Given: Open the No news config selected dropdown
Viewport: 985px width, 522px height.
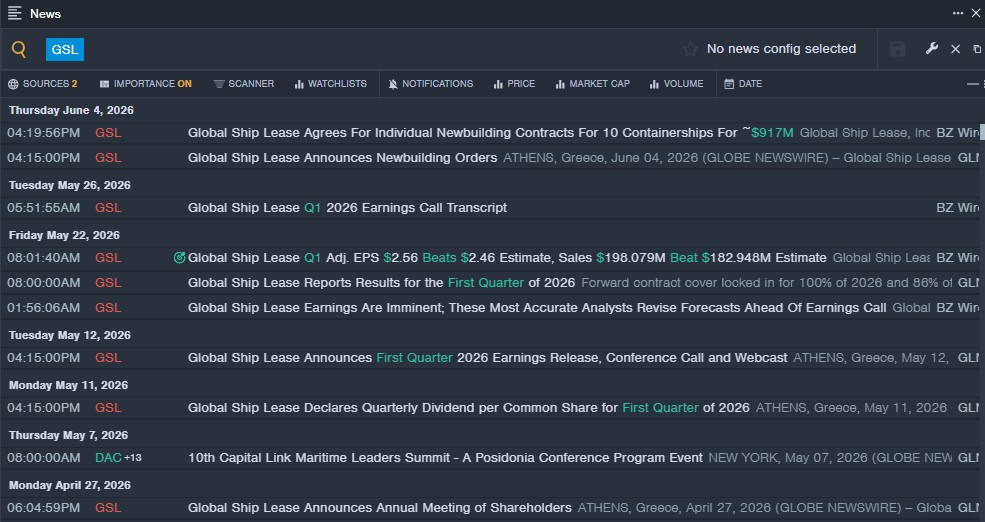Looking at the screenshot, I should [x=781, y=49].
